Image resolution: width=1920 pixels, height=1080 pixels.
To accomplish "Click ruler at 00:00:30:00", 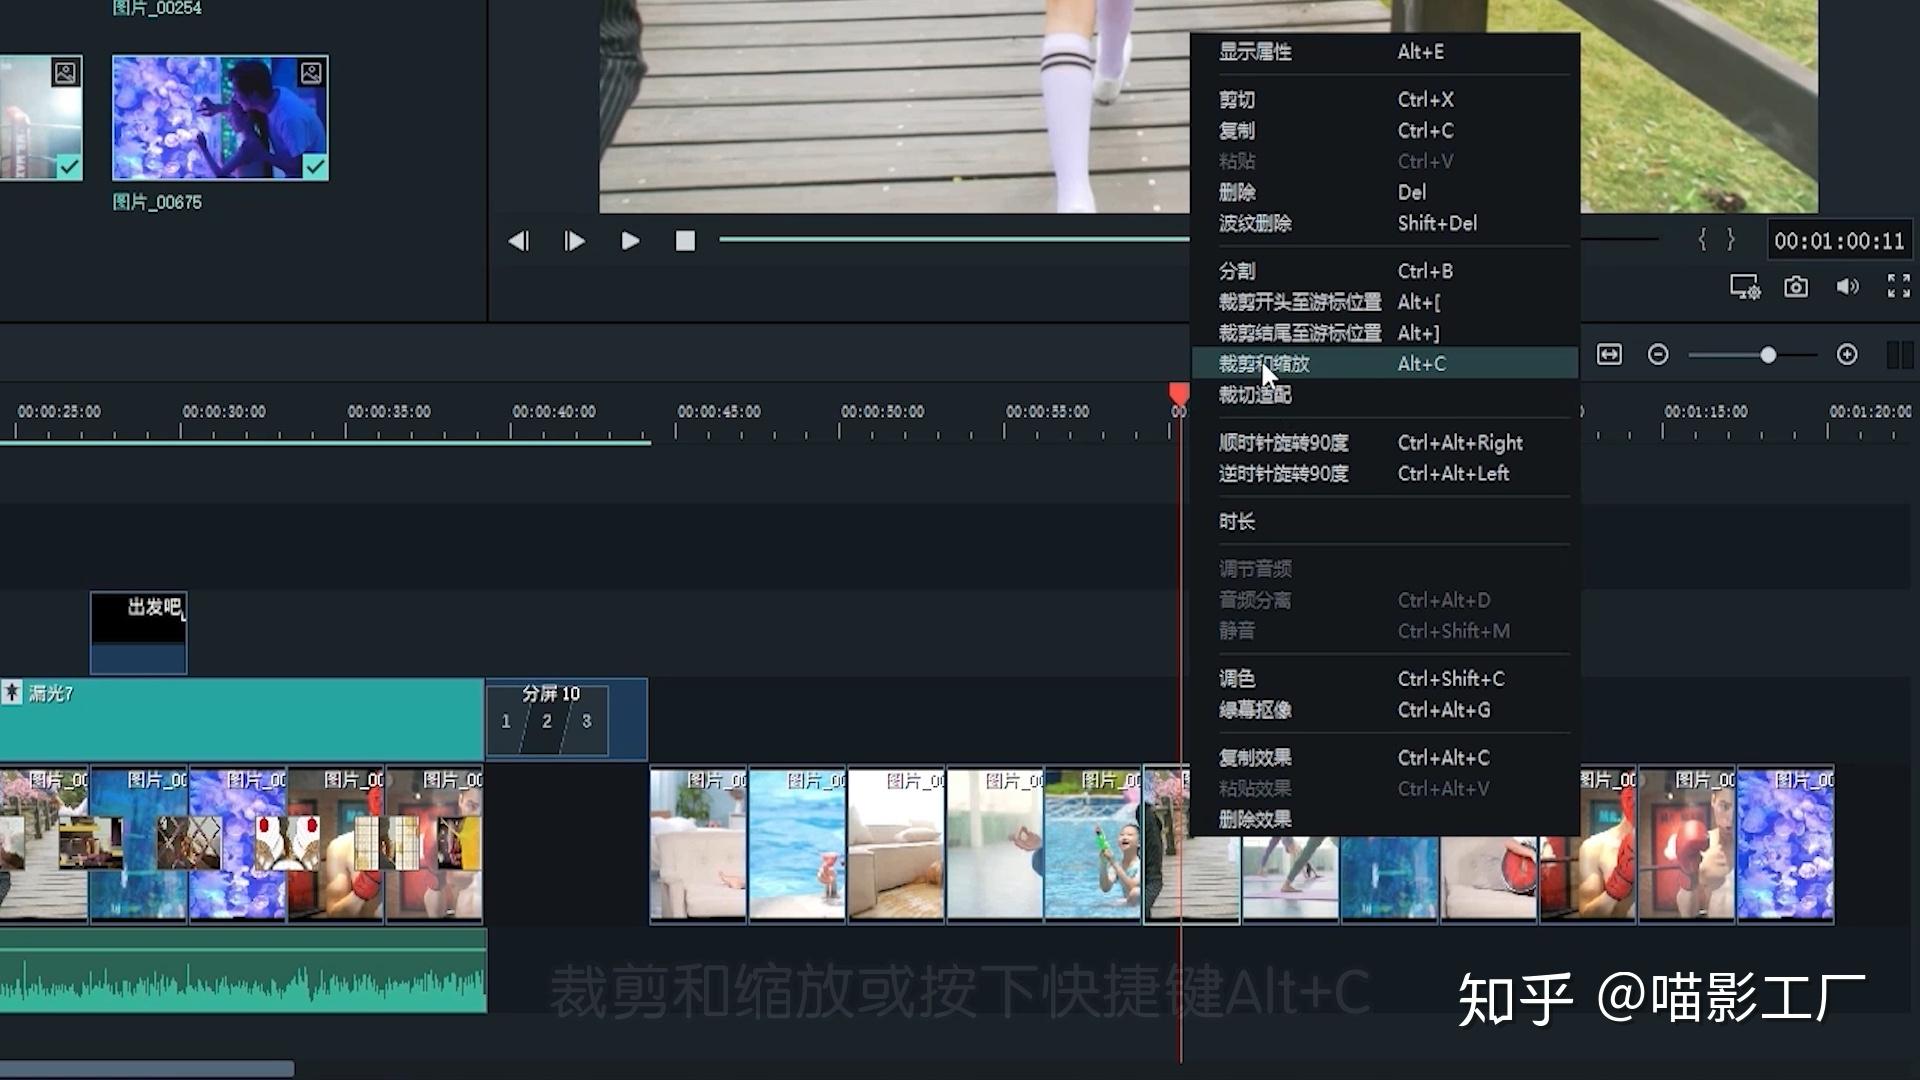I will [224, 412].
